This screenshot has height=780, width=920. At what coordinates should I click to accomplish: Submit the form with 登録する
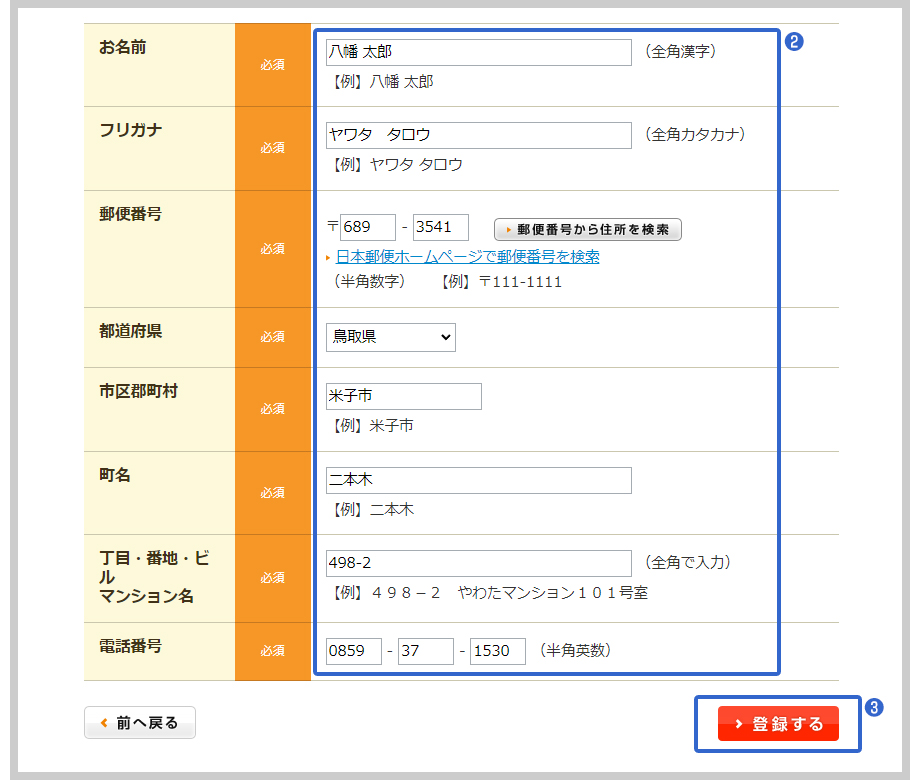tap(778, 724)
